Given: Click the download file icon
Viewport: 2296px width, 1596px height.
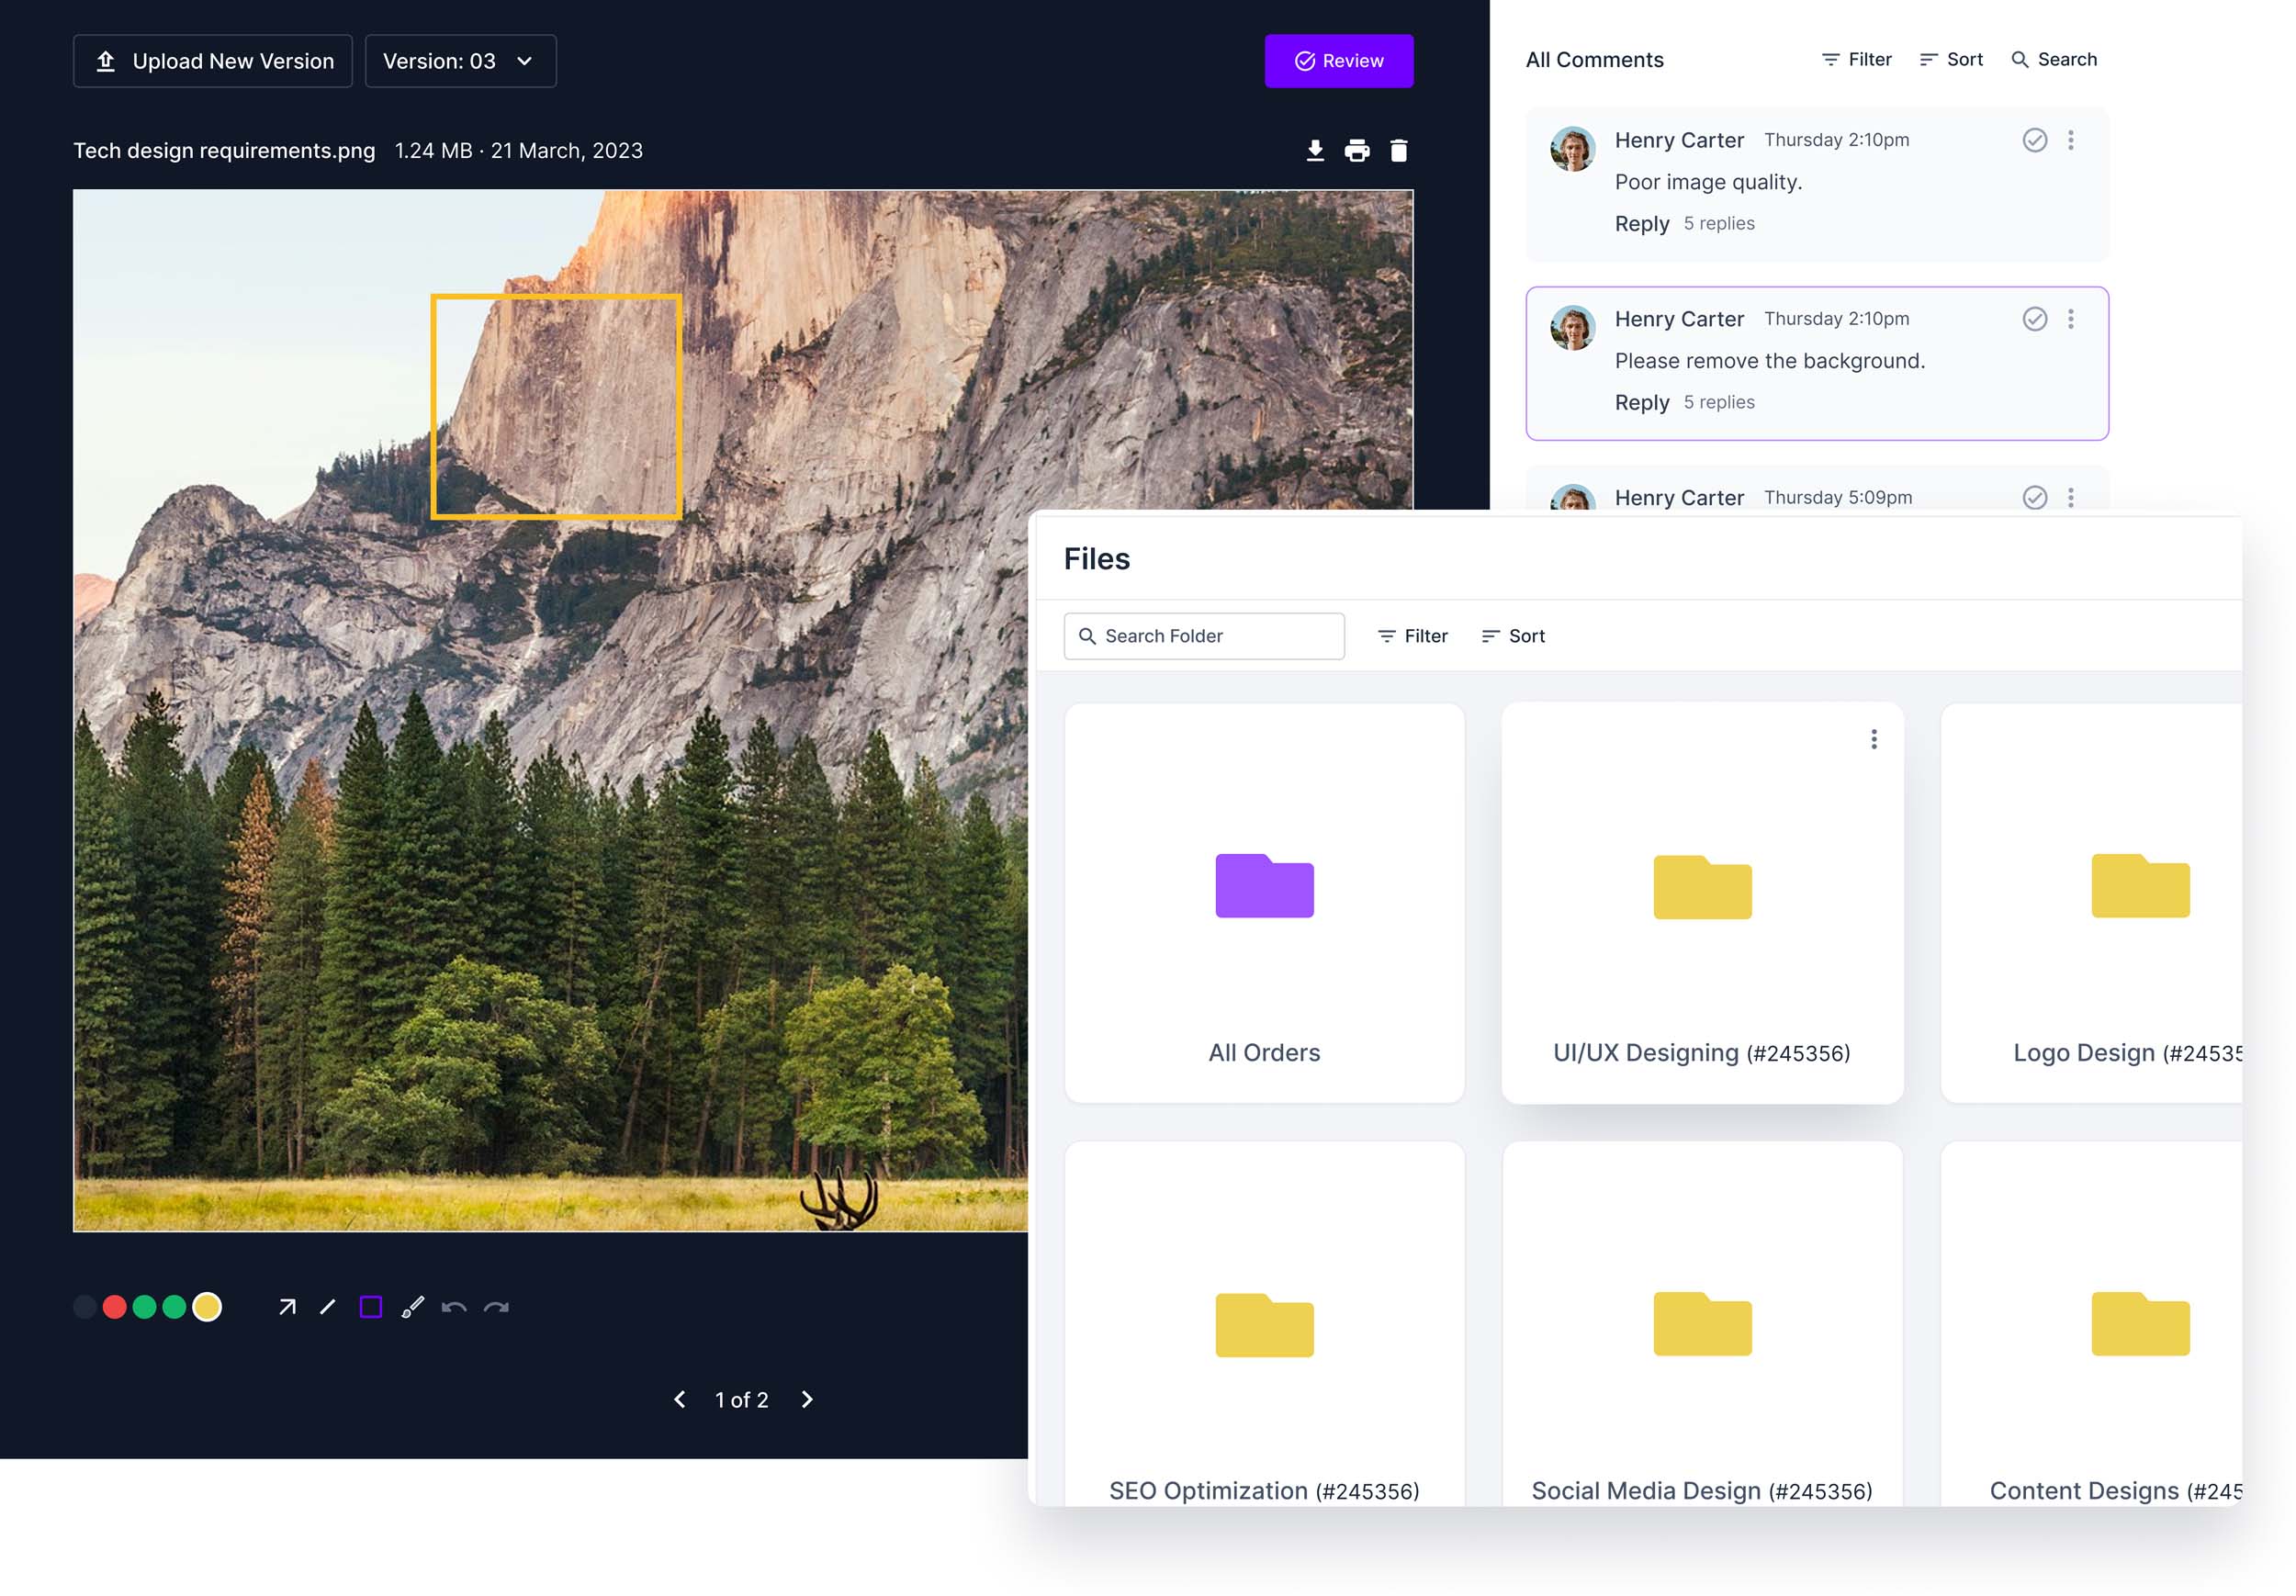Looking at the screenshot, I should (x=1315, y=151).
